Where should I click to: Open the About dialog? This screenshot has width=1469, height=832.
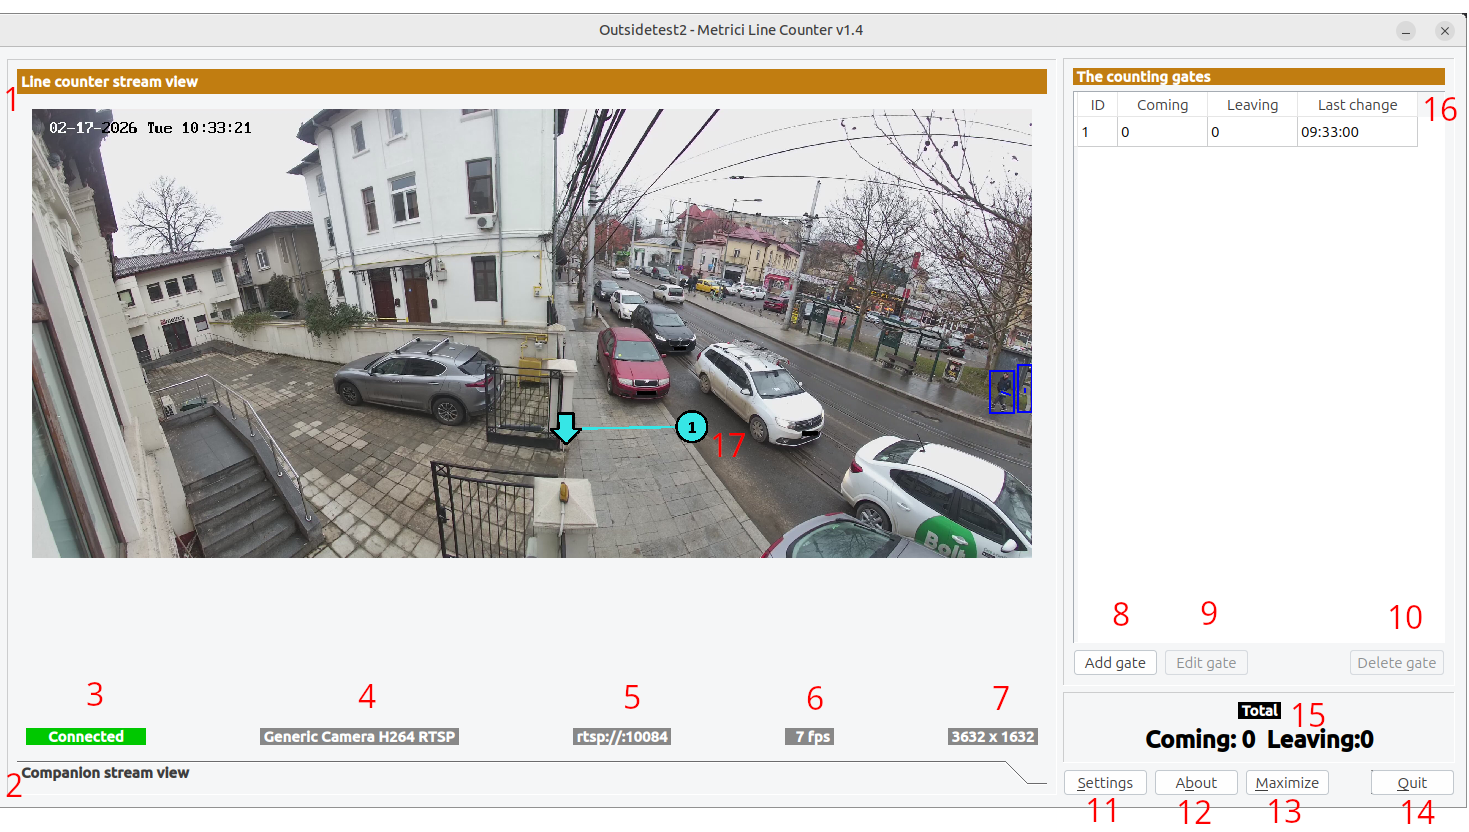coord(1196,783)
